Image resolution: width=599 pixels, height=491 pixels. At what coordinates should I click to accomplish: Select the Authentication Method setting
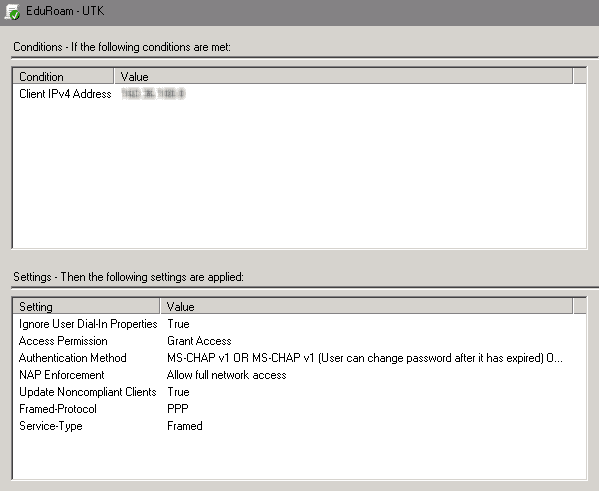73,358
